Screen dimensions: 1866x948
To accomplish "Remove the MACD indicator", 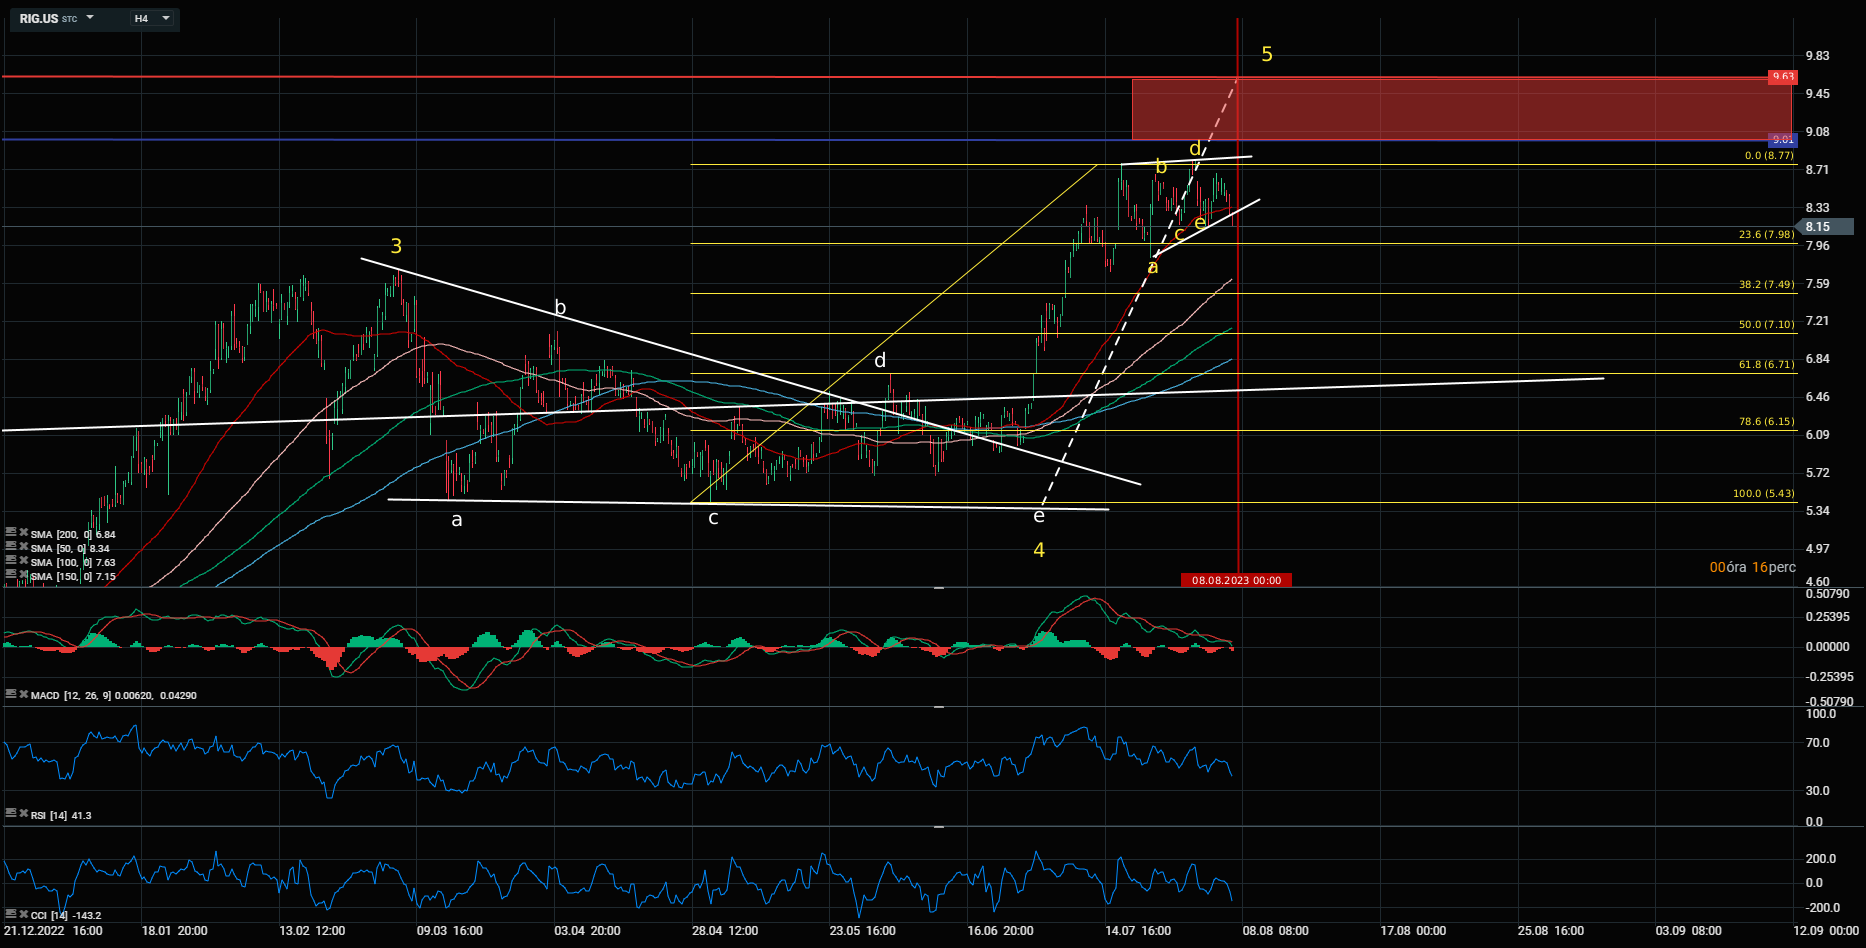I will coord(23,694).
